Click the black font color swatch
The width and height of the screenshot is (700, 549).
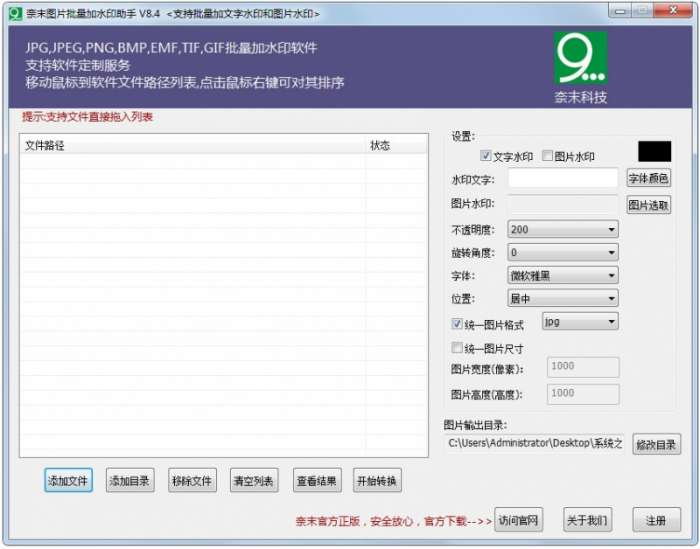click(x=654, y=151)
